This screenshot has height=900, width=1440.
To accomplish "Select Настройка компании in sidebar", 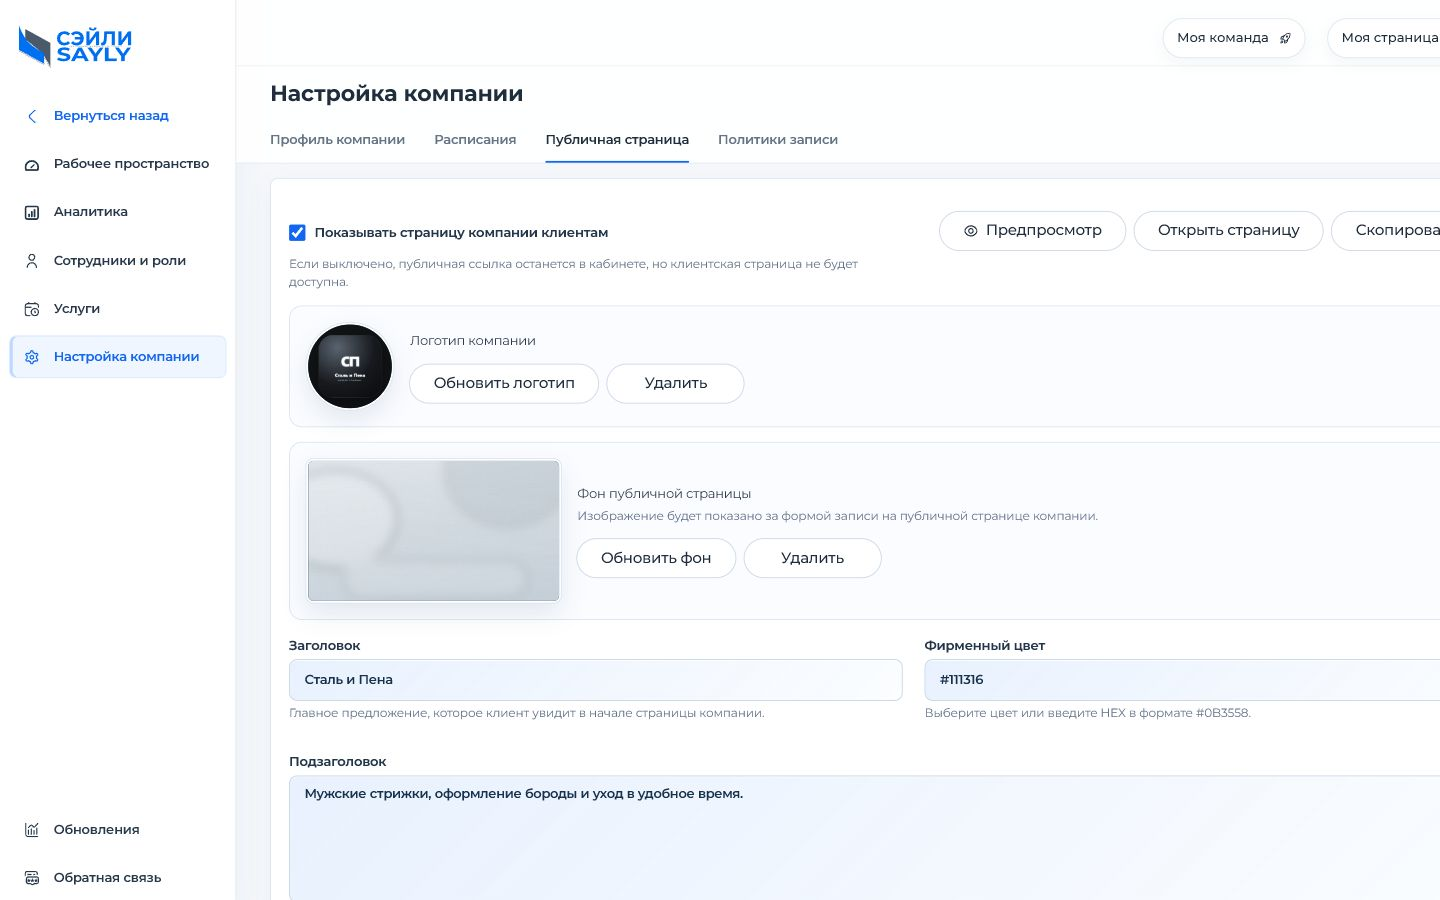I will point(118,357).
